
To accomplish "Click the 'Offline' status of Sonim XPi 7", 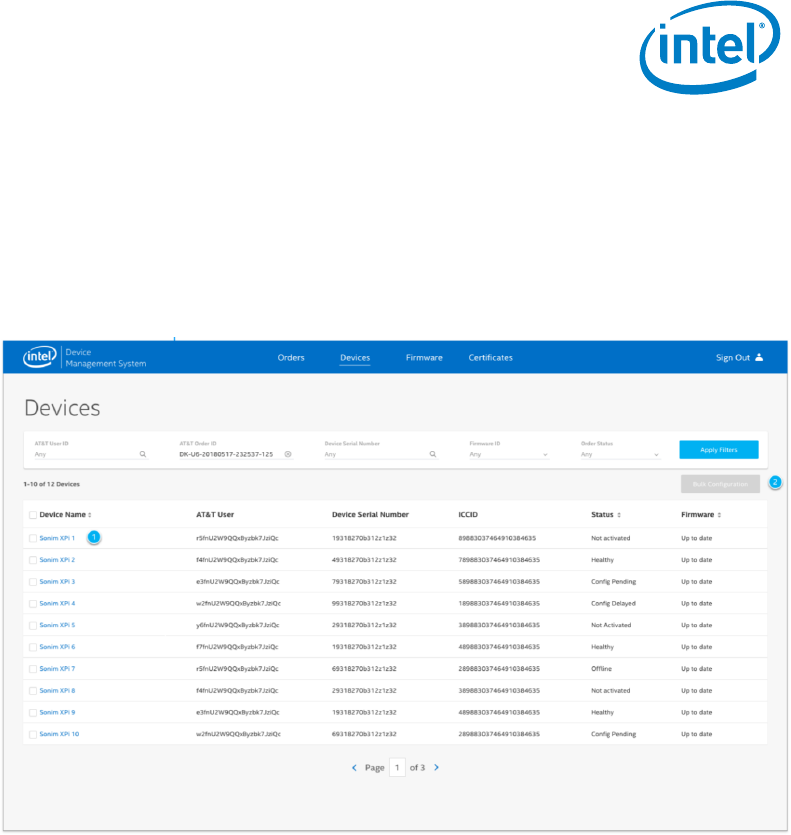I will [601, 669].
